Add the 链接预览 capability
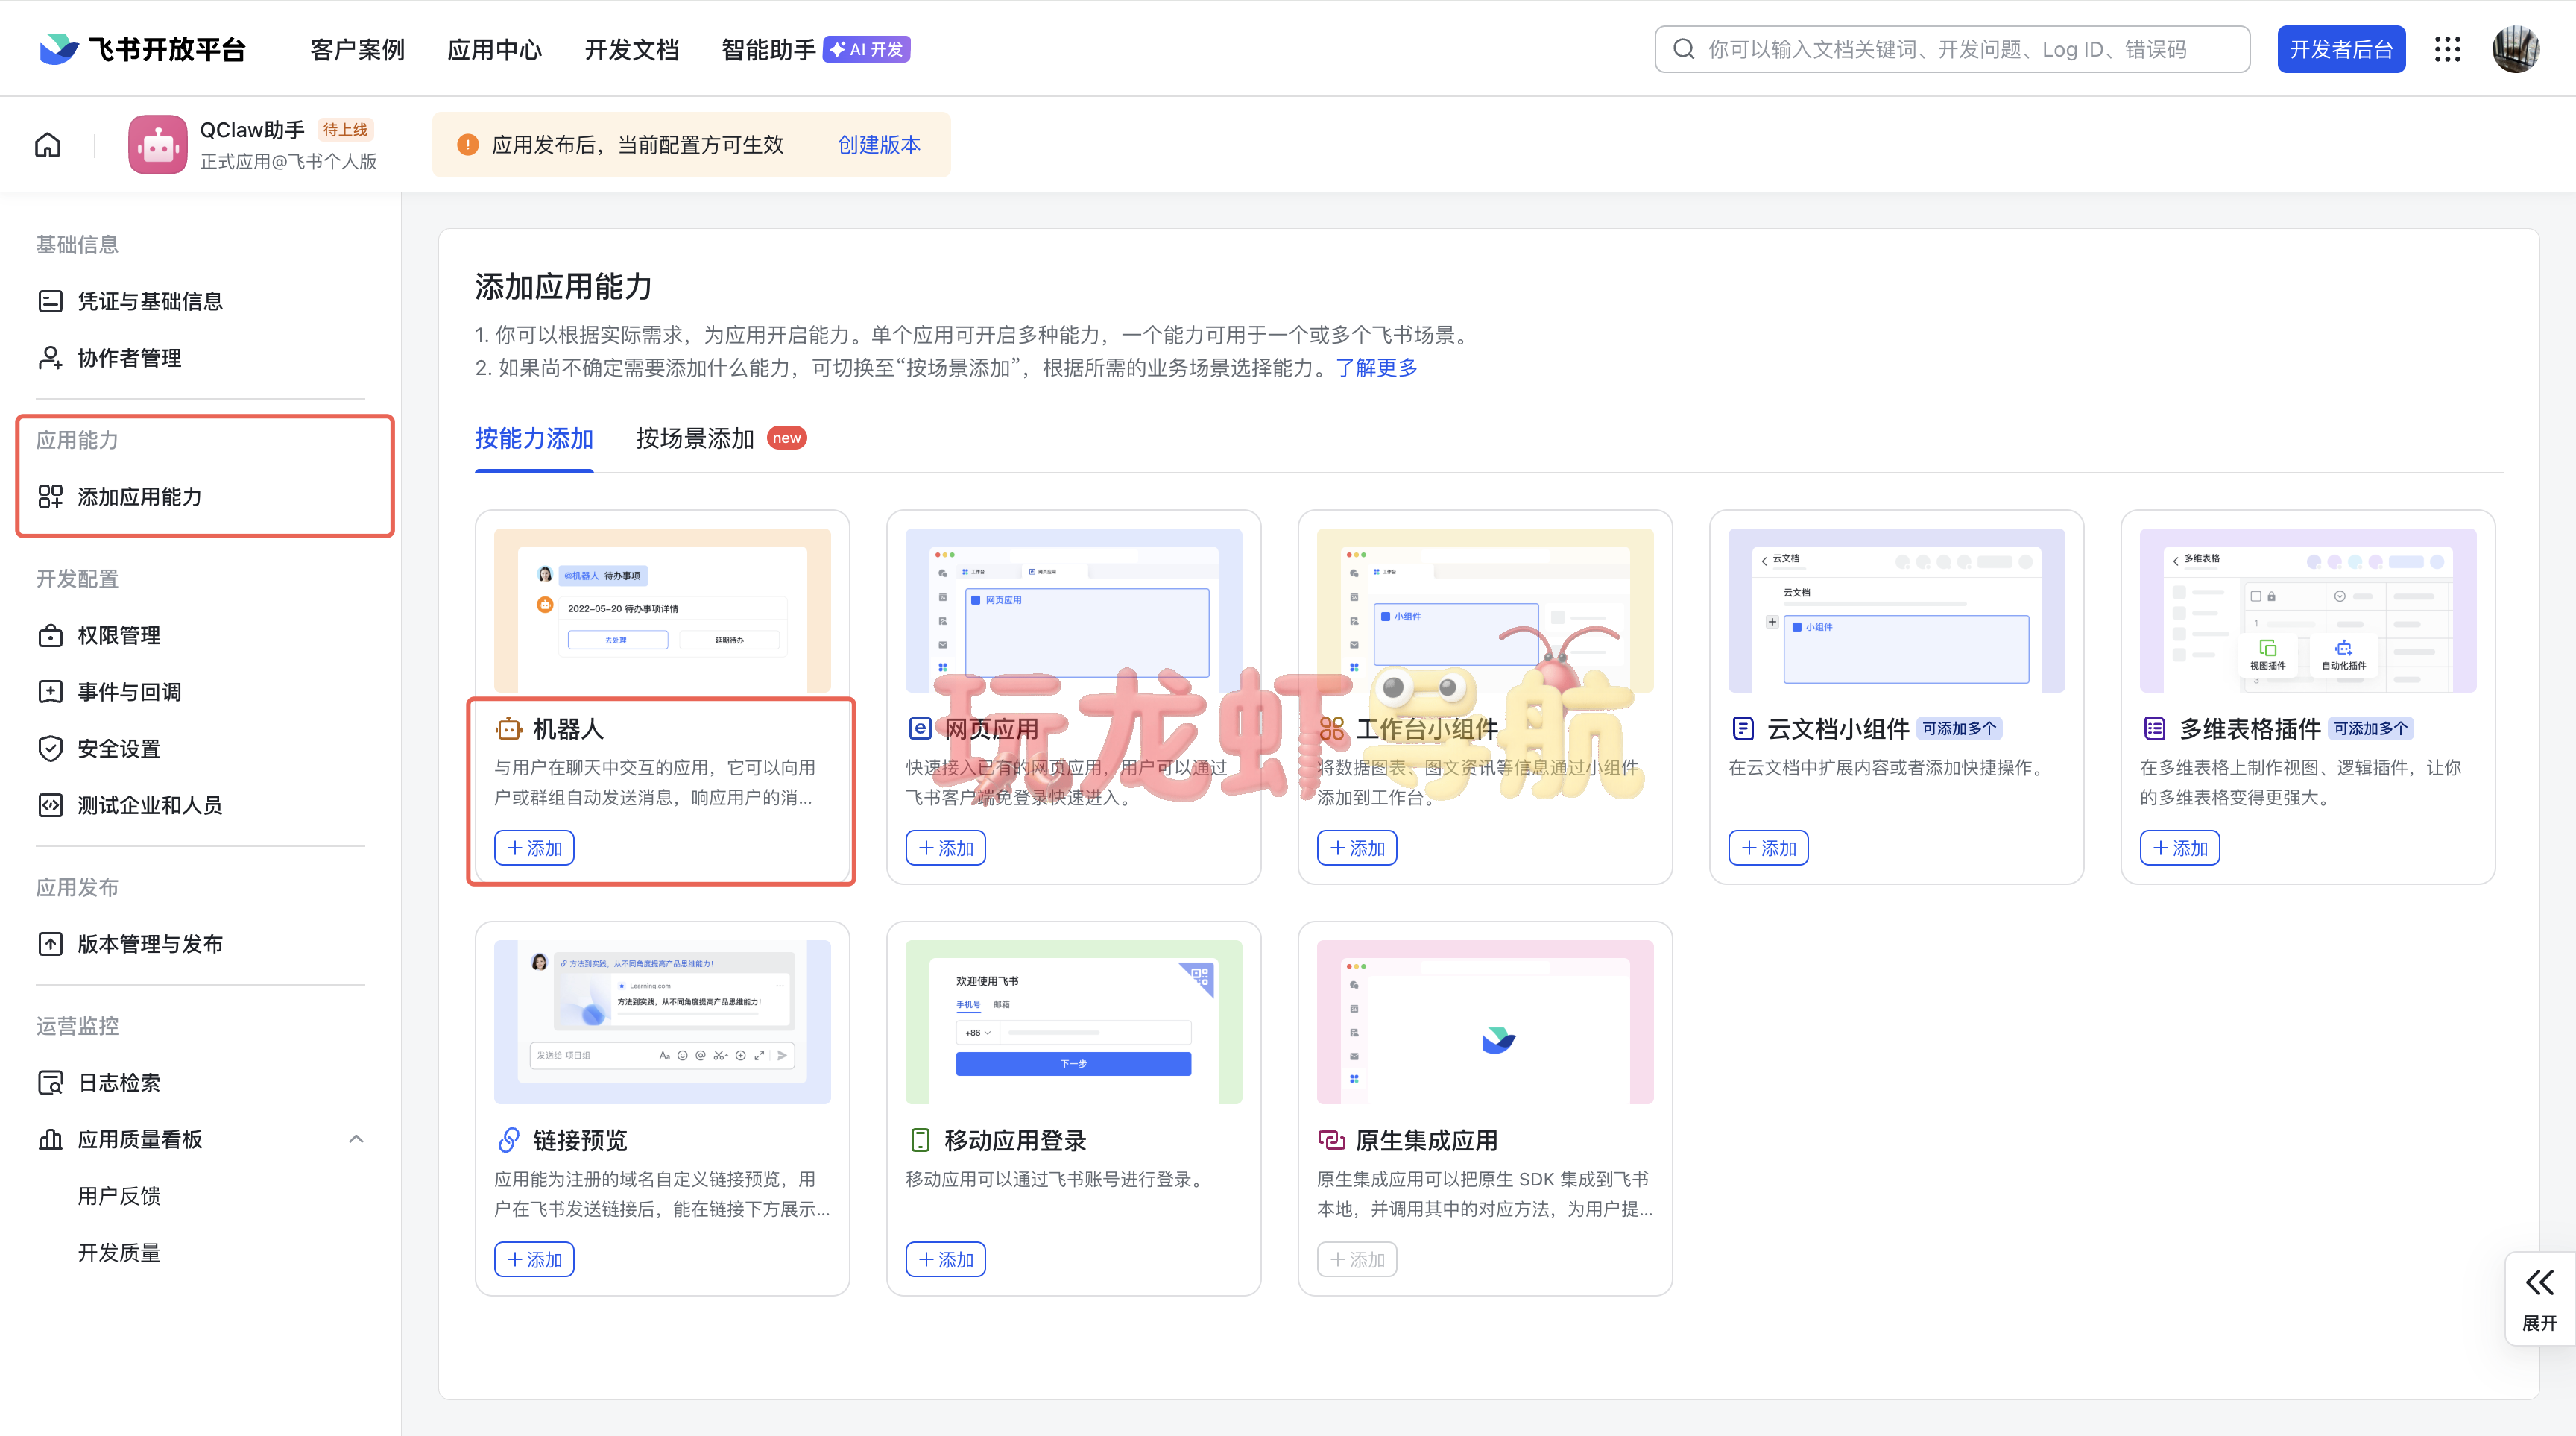This screenshot has height=1436, width=2576. [x=534, y=1259]
